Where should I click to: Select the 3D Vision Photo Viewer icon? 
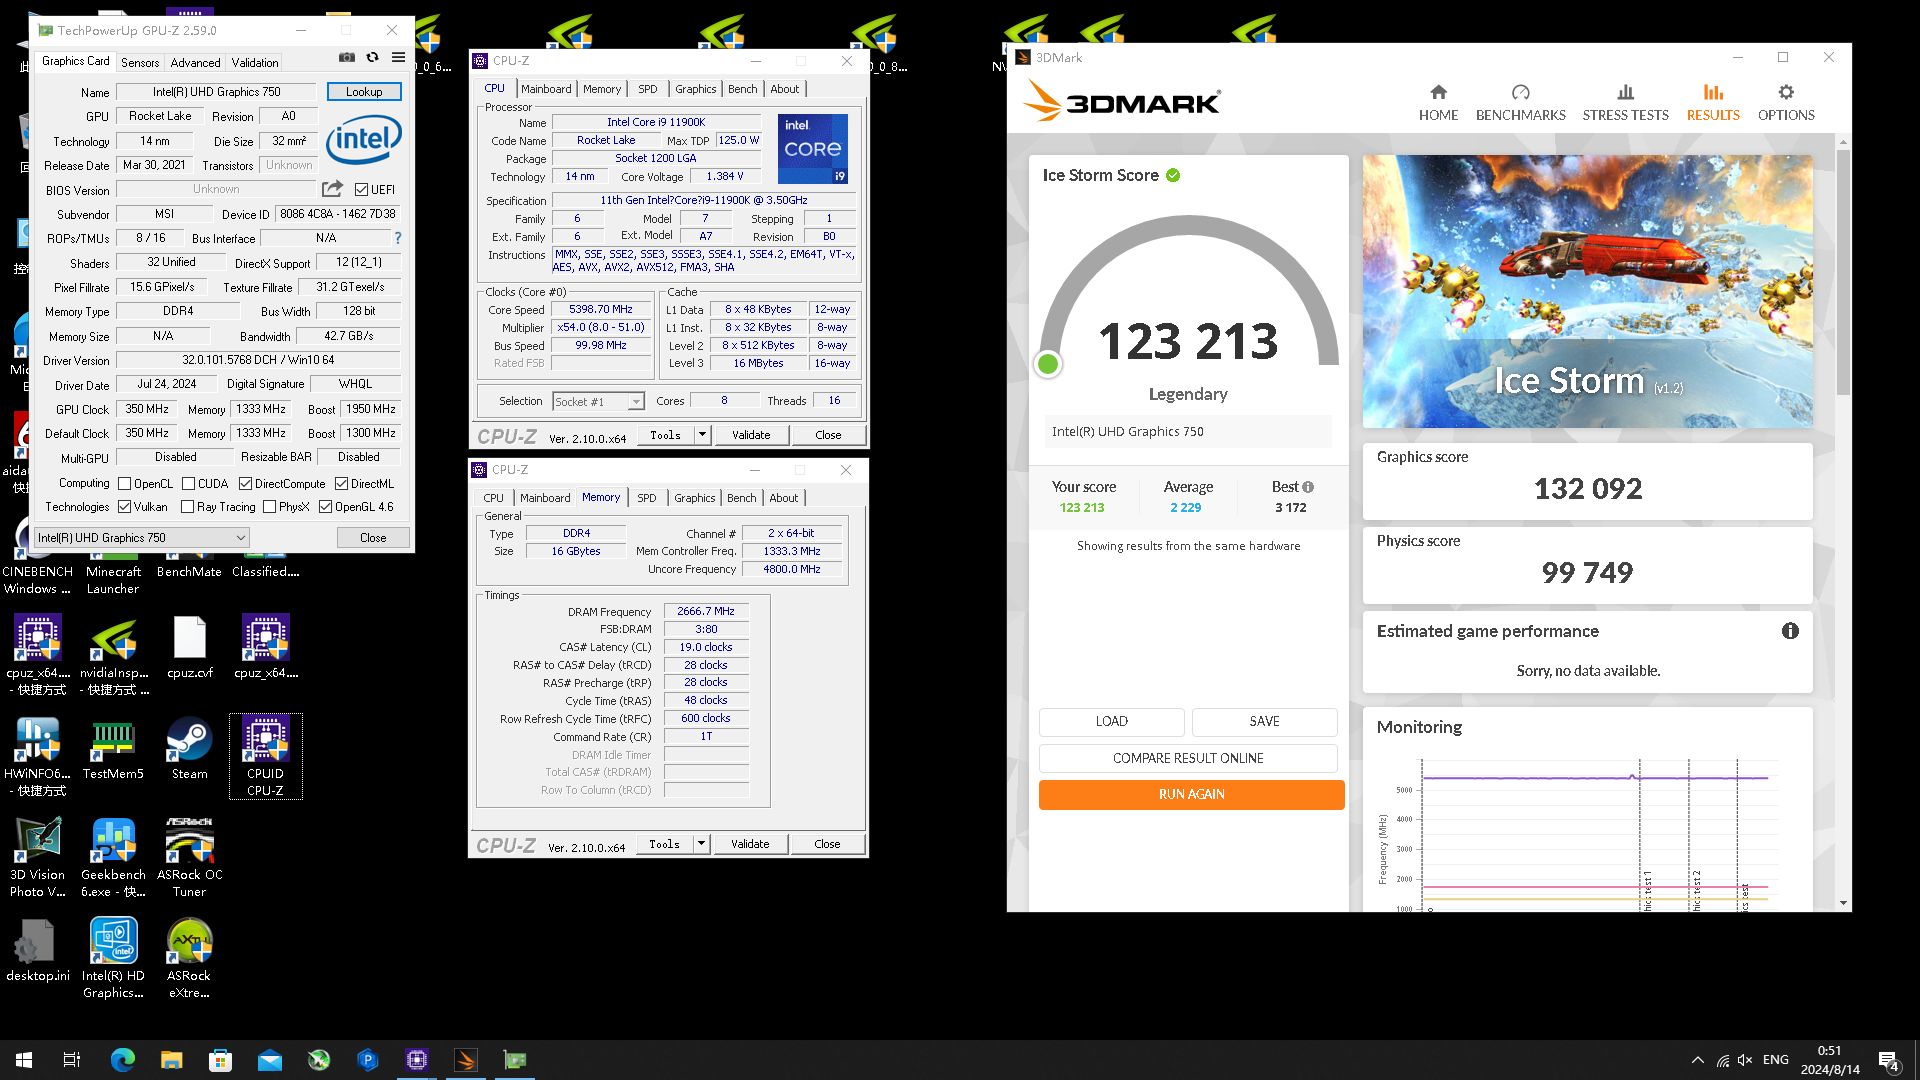[x=38, y=857]
